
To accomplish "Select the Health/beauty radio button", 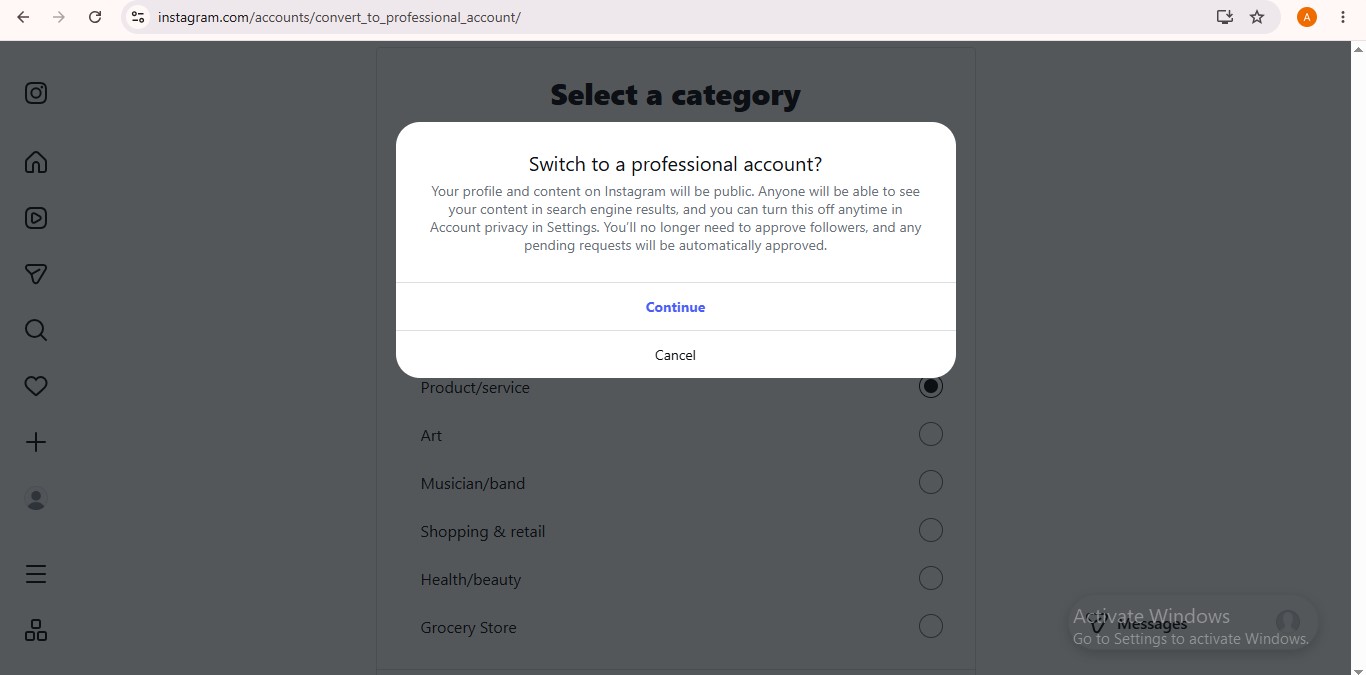I will click(x=930, y=578).
